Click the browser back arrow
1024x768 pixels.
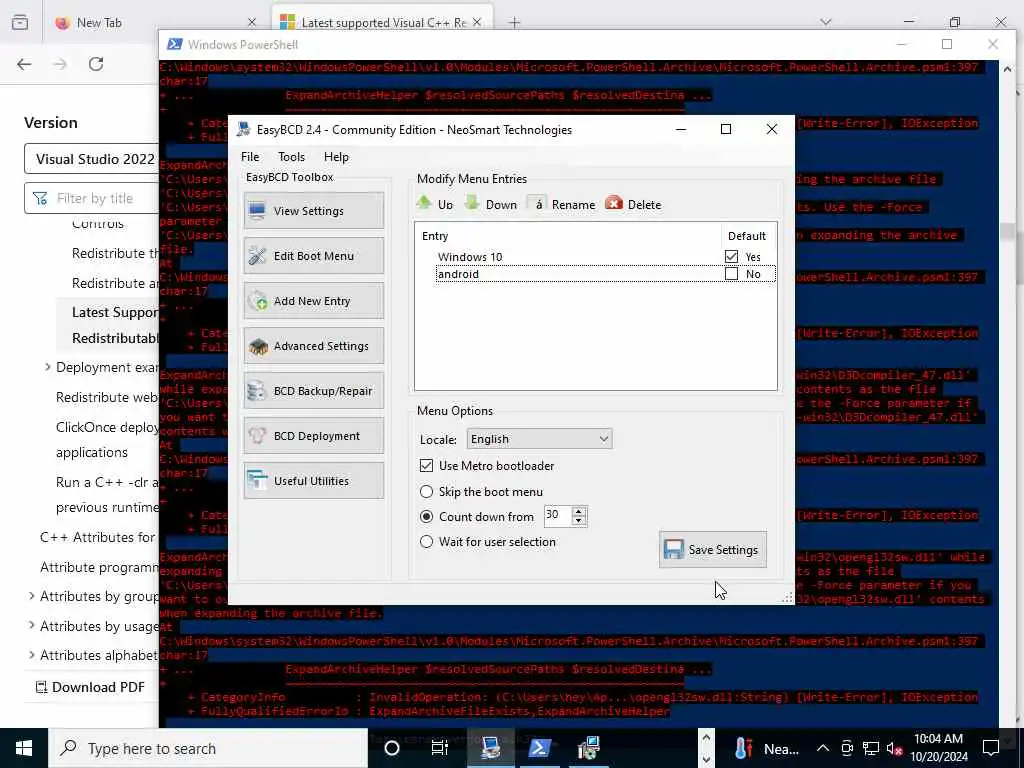(x=24, y=64)
